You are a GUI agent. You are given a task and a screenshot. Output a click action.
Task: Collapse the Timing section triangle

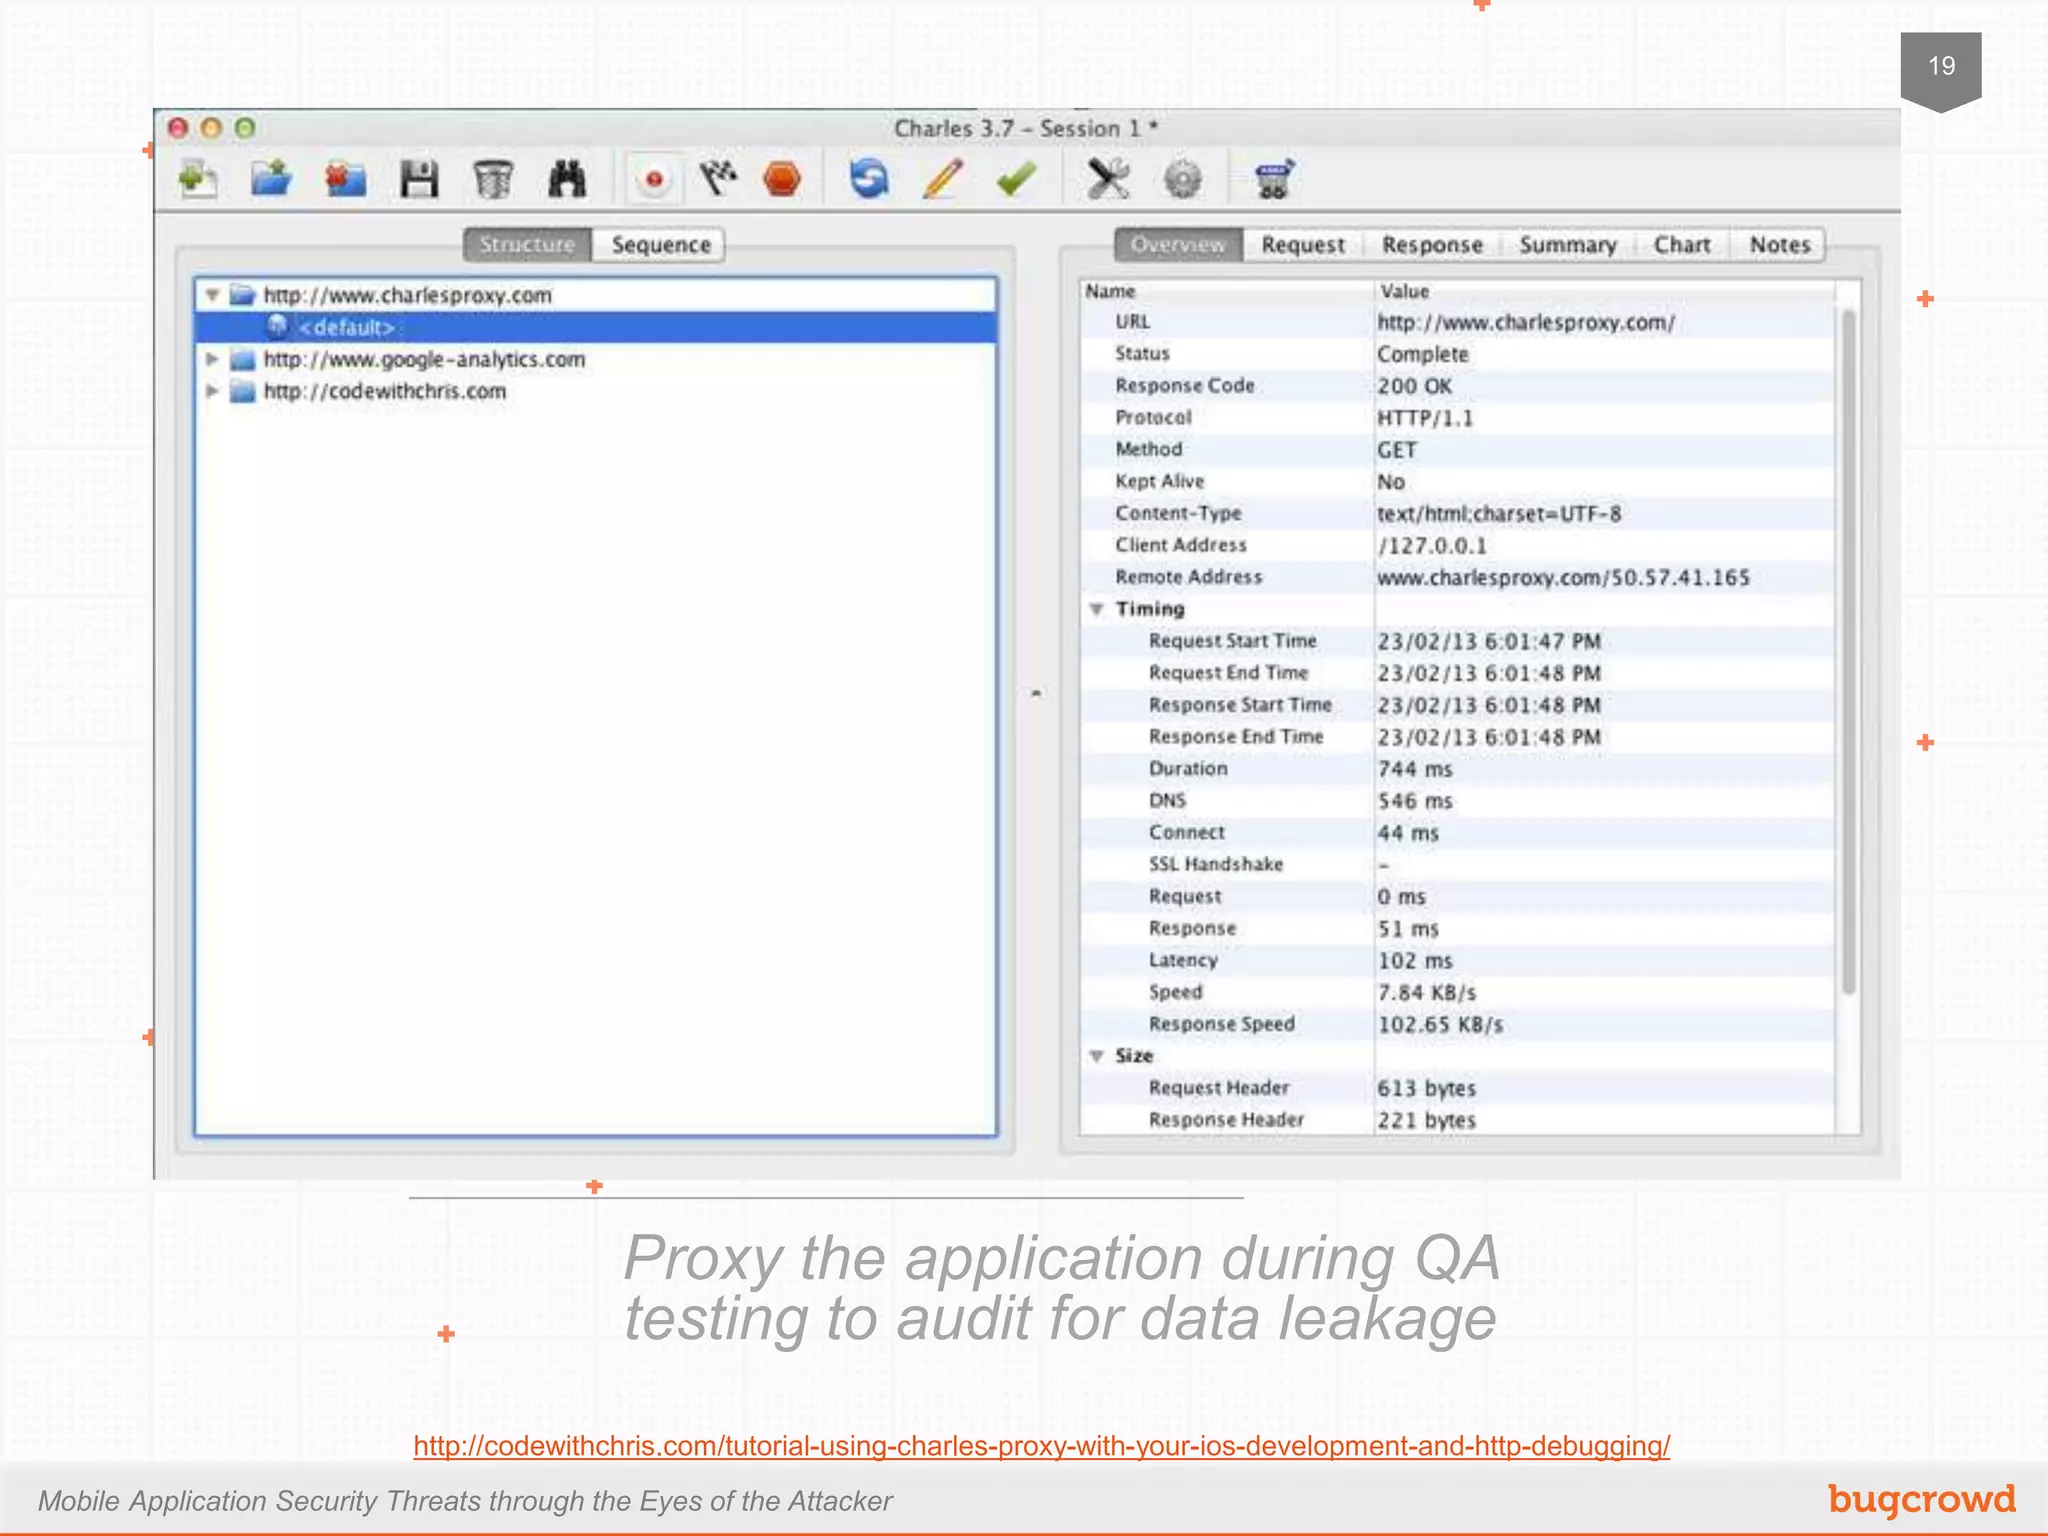pyautogui.click(x=1097, y=609)
